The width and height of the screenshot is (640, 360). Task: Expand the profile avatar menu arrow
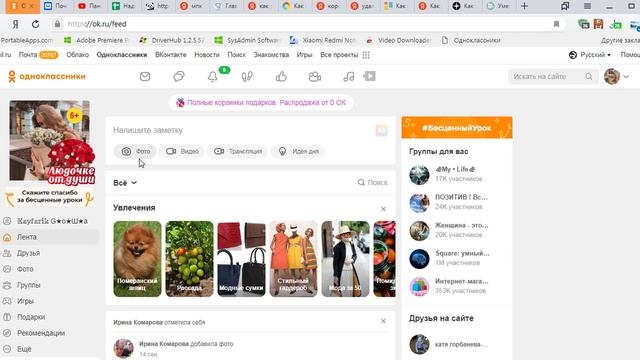pyautogui.click(x=626, y=76)
